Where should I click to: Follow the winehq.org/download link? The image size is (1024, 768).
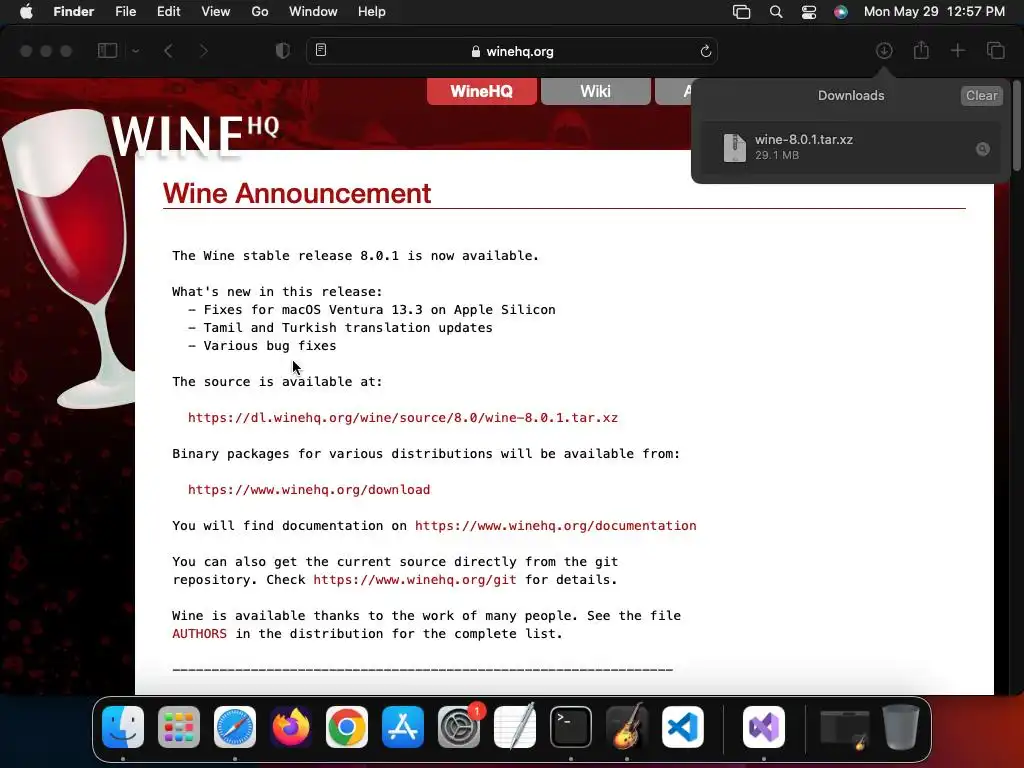309,489
